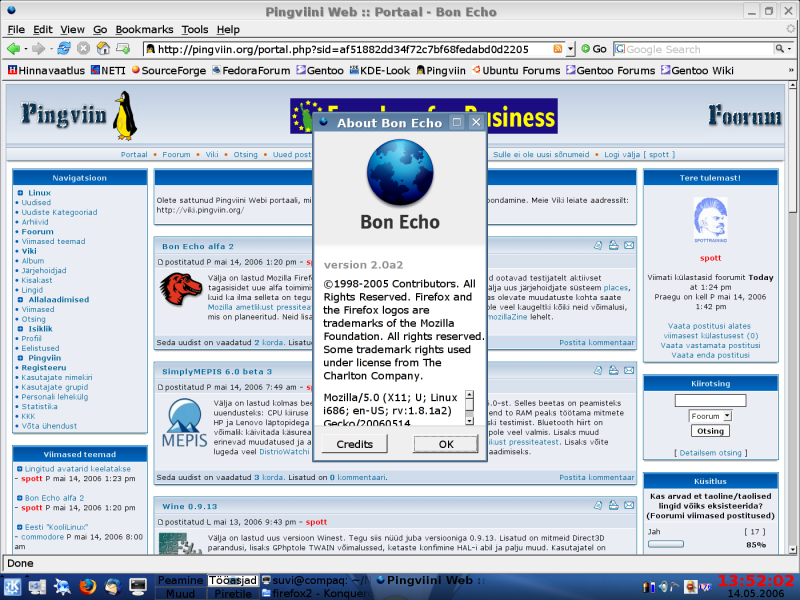Image resolution: width=800 pixels, height=600 pixels.
Task: Open the Hinnavaatlus bookmark
Action: [x=46, y=70]
